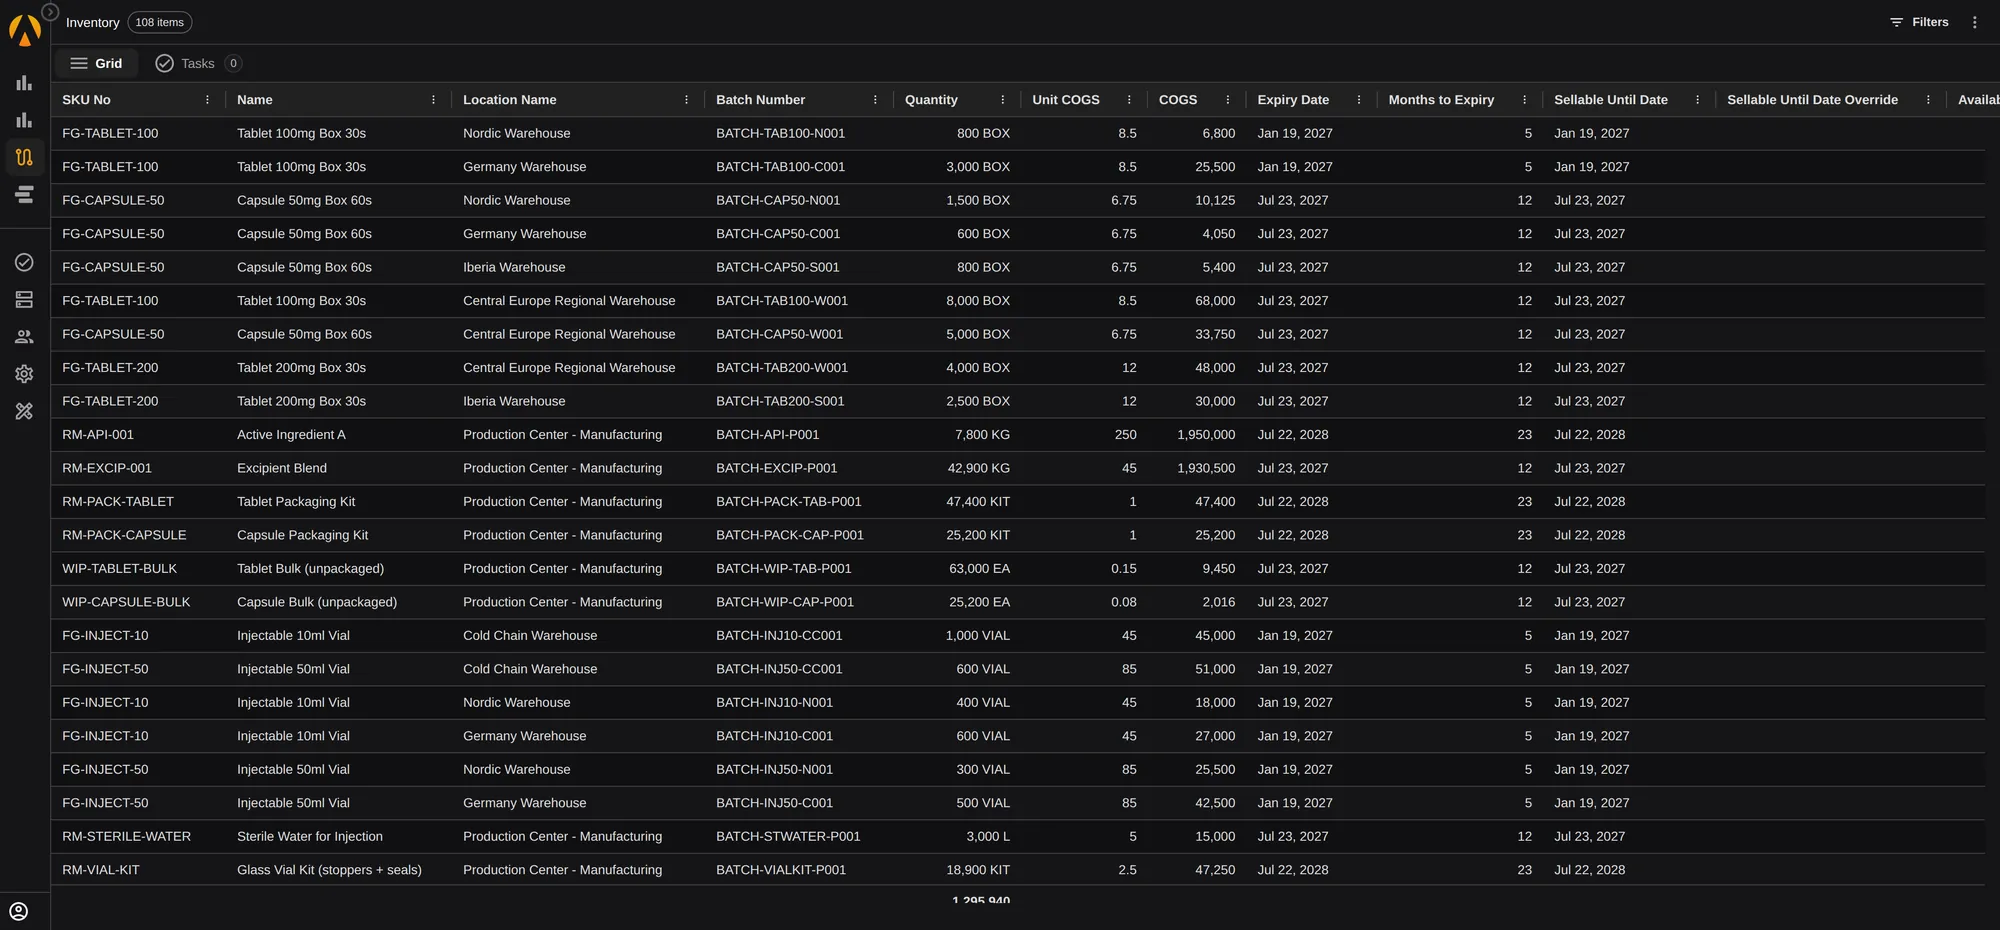Screen dimensions: 2000x930
Task: Switch to the Tasks tab
Action: coord(198,63)
